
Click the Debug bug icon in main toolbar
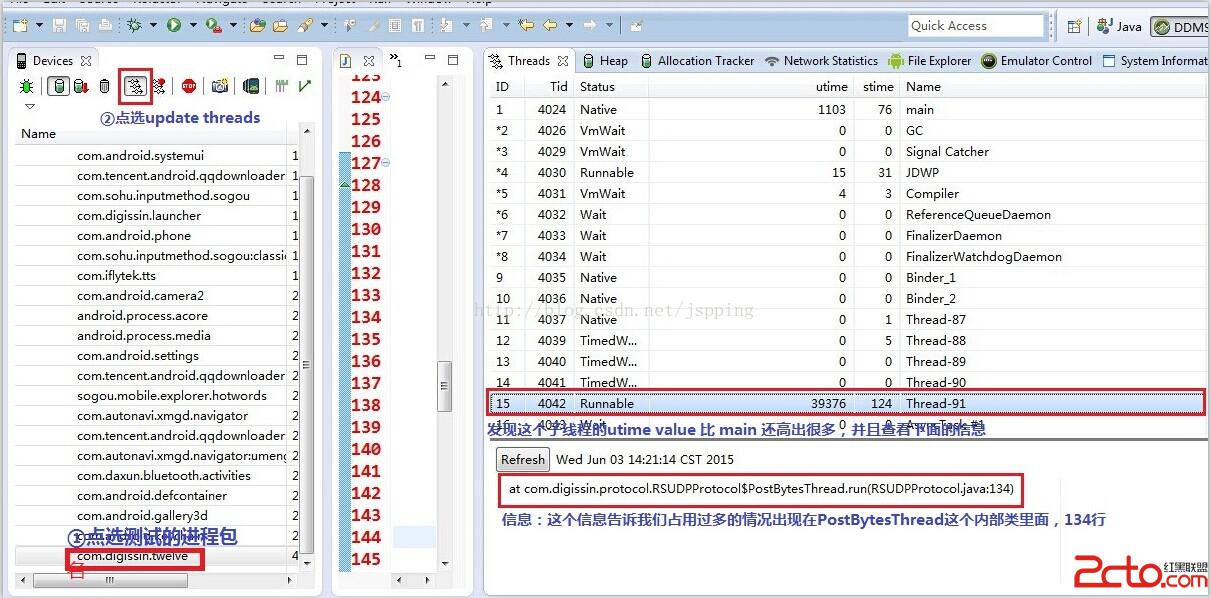coord(134,25)
